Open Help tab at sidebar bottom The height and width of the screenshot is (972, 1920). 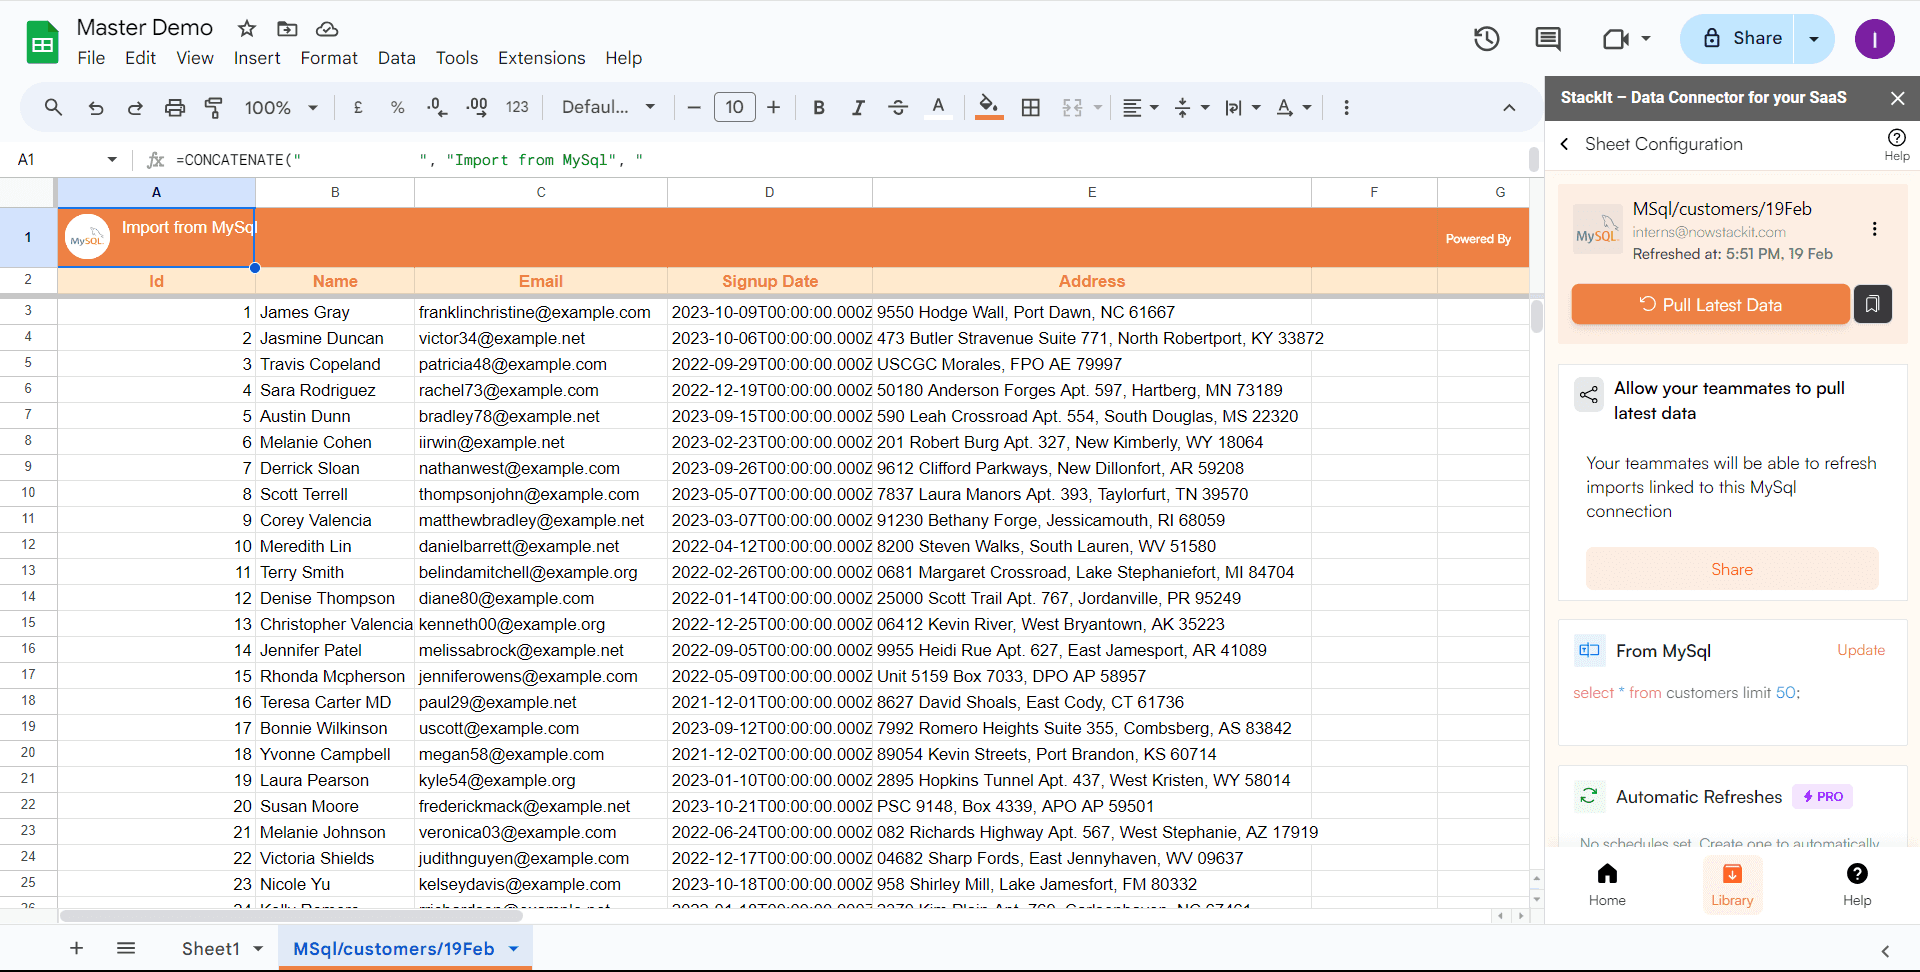pyautogui.click(x=1857, y=885)
